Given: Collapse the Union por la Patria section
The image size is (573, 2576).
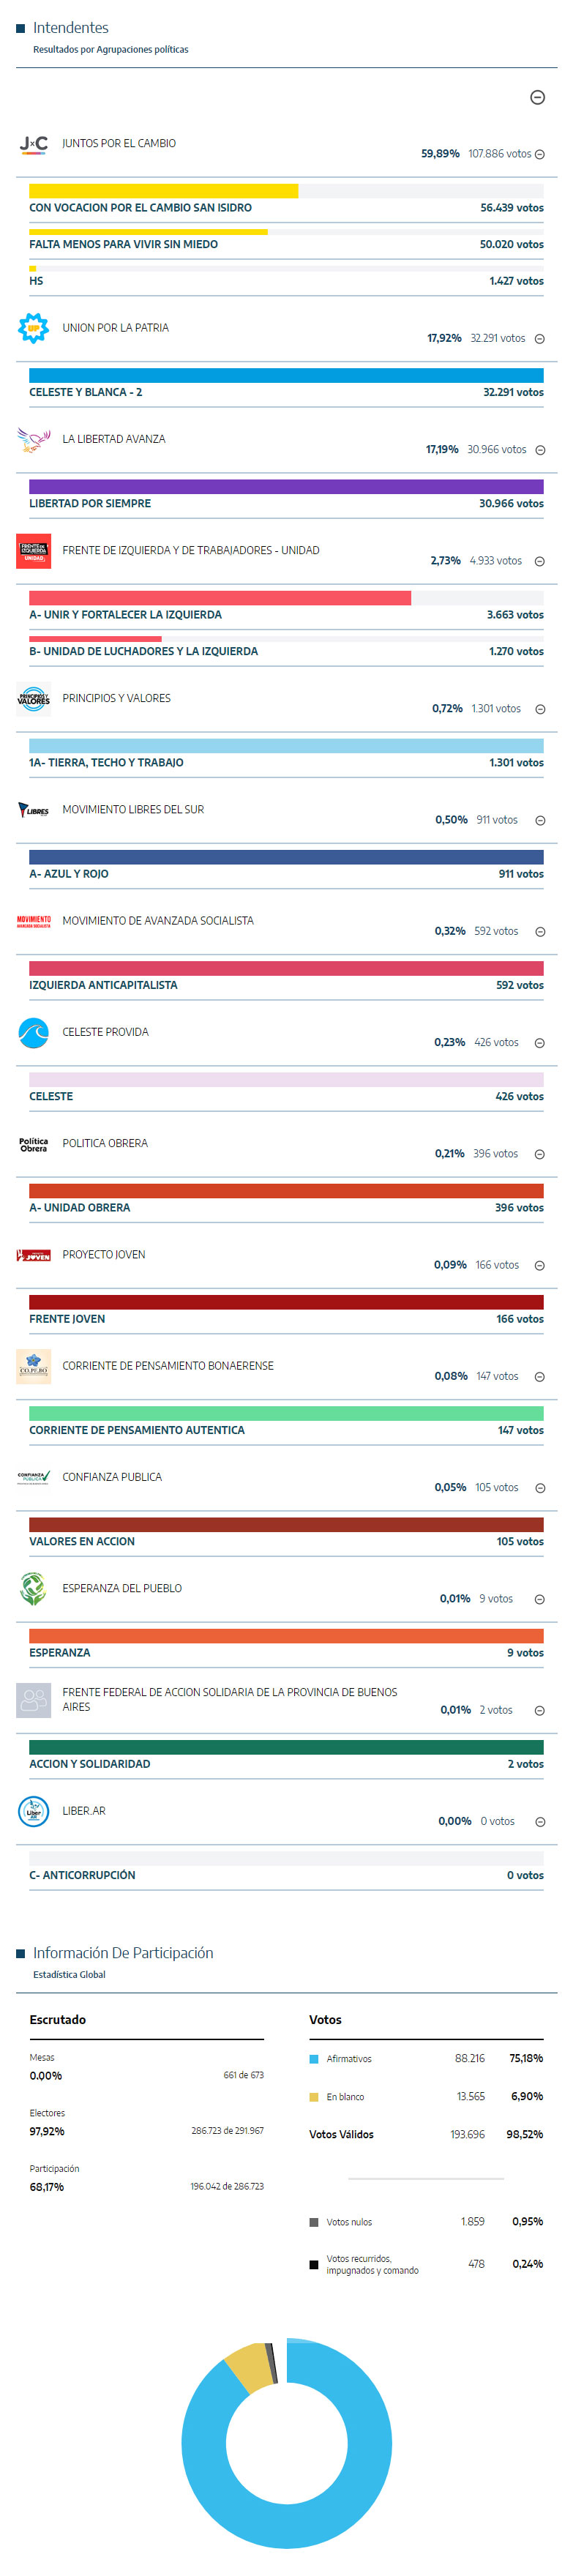Looking at the screenshot, I should tap(540, 339).
